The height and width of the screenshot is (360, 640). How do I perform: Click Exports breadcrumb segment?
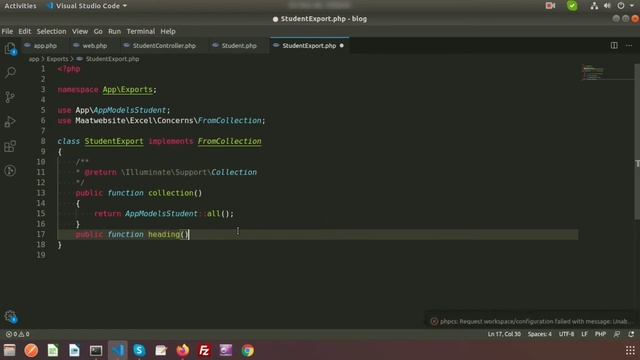click(57, 59)
